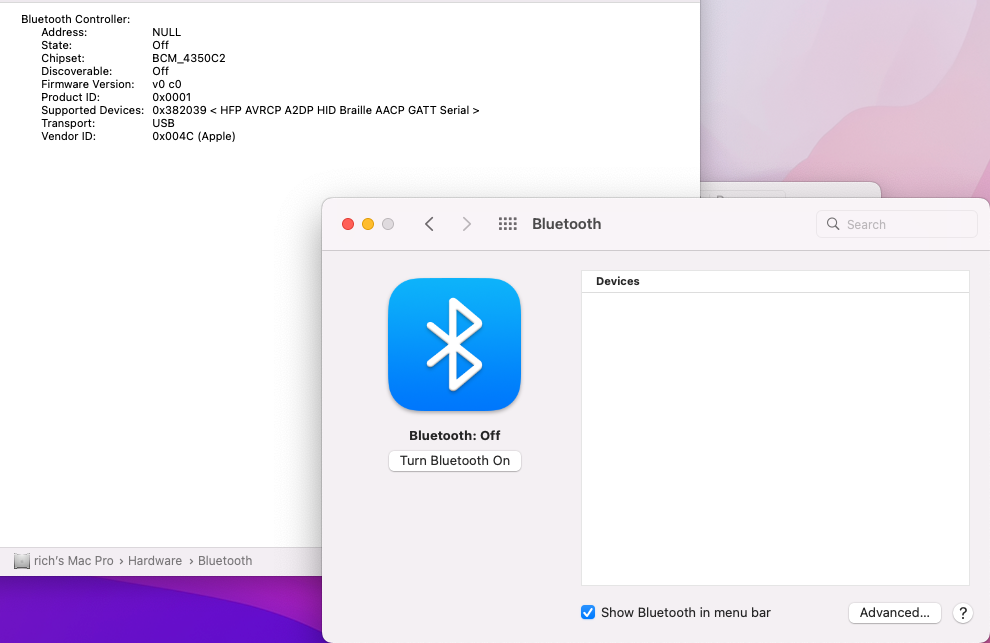The height and width of the screenshot is (643, 990).
Task: Select the Chipset value BCM_4350C2
Action: coord(189,58)
